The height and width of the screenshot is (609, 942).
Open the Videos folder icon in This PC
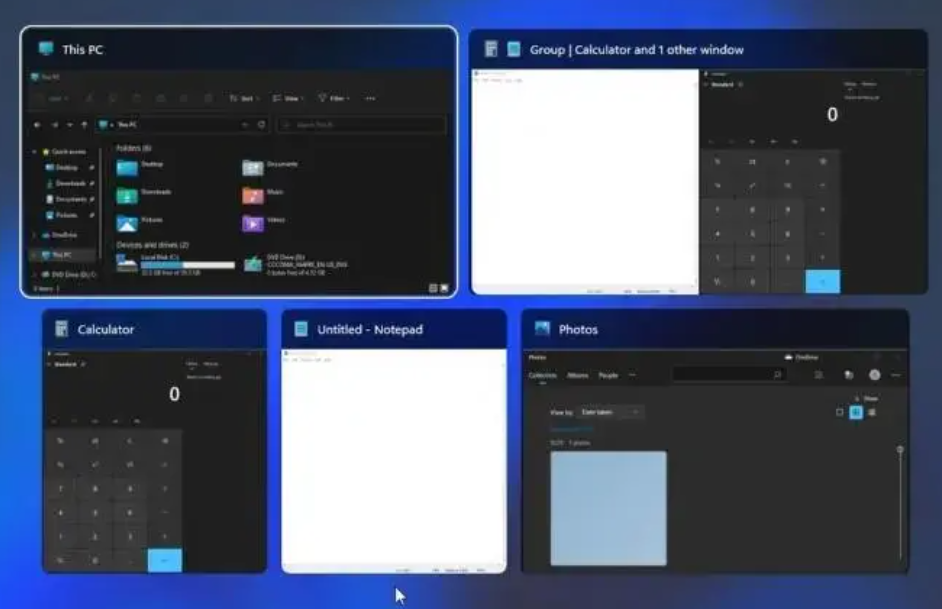click(x=252, y=223)
